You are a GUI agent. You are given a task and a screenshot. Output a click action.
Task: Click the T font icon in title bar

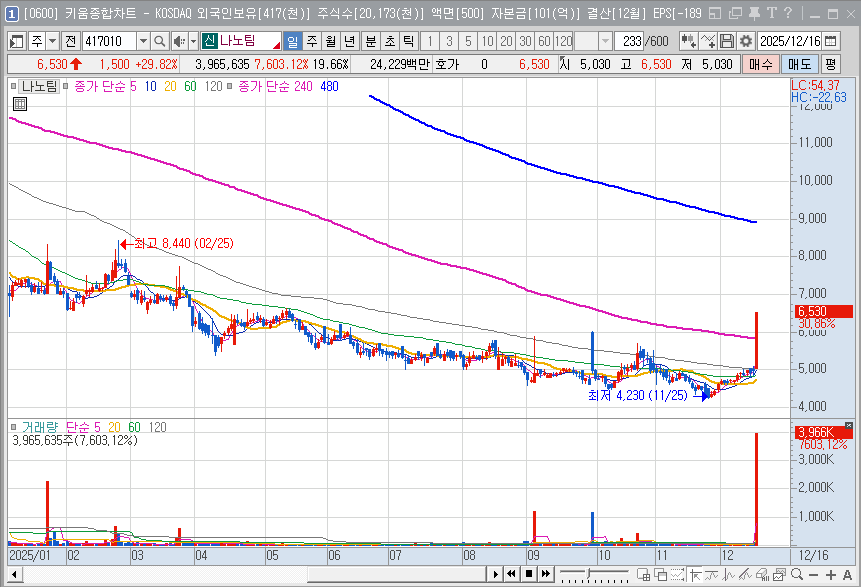(x=772, y=13)
